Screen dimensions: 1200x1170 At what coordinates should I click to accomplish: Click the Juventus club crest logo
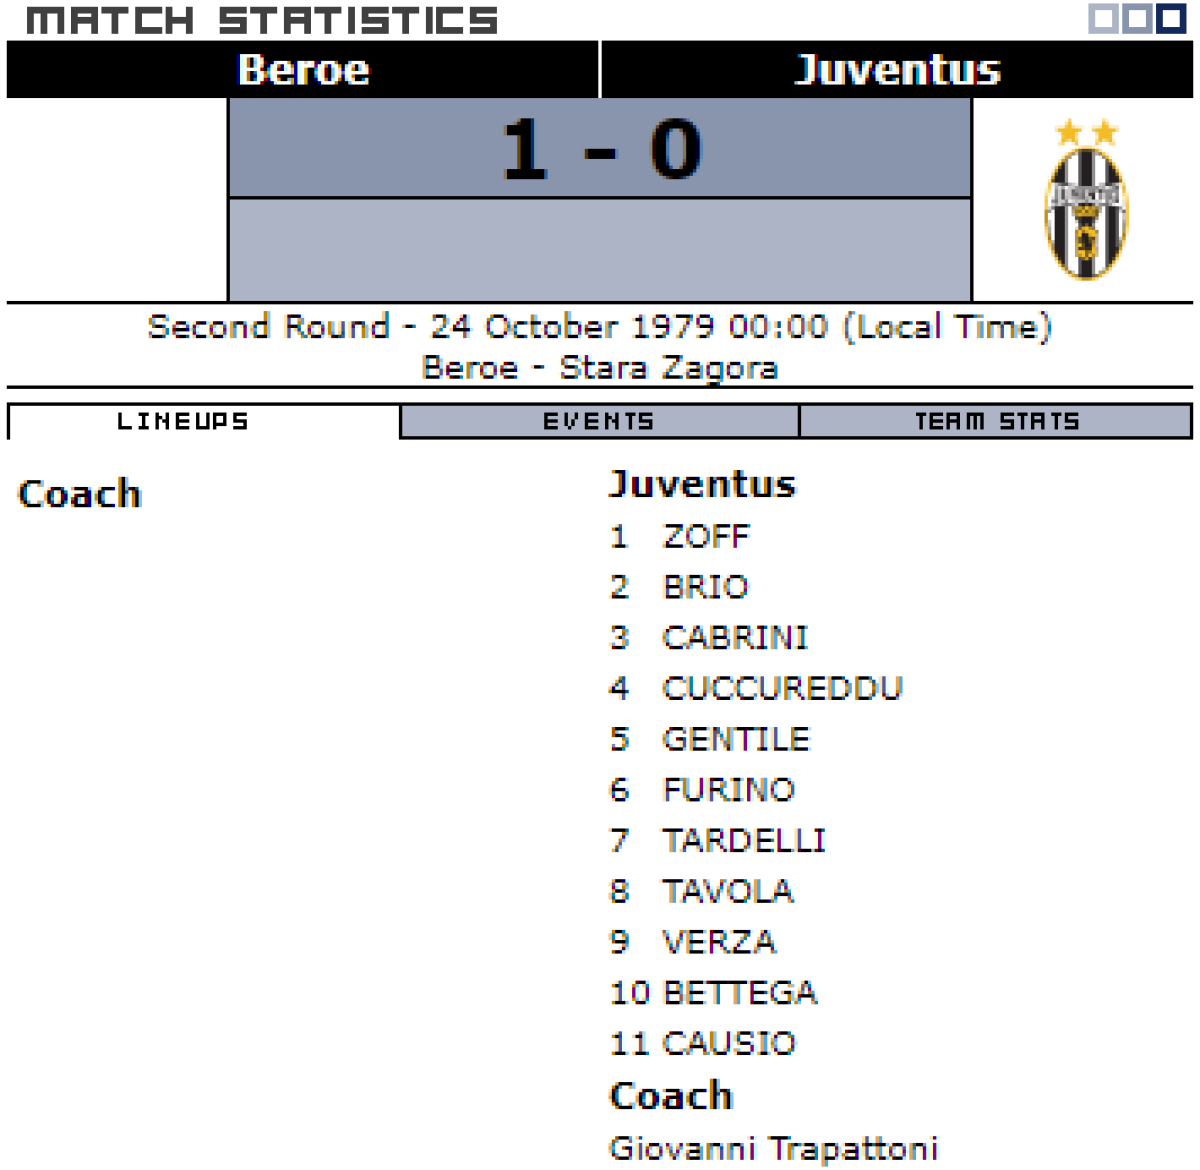click(x=1085, y=200)
